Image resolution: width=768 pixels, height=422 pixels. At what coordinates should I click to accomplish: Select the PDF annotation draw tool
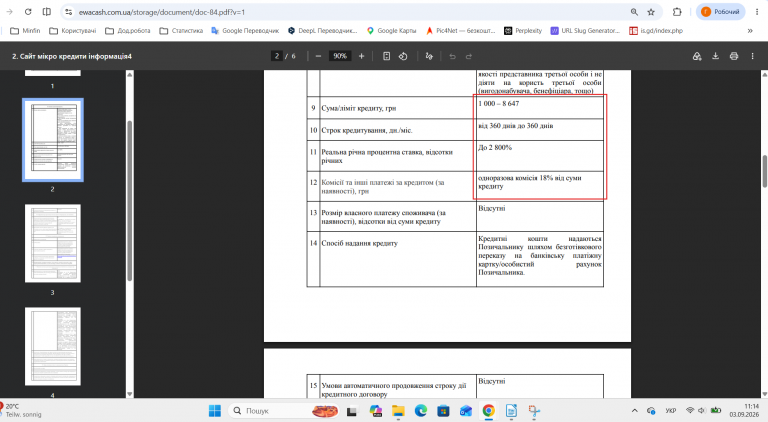429,56
